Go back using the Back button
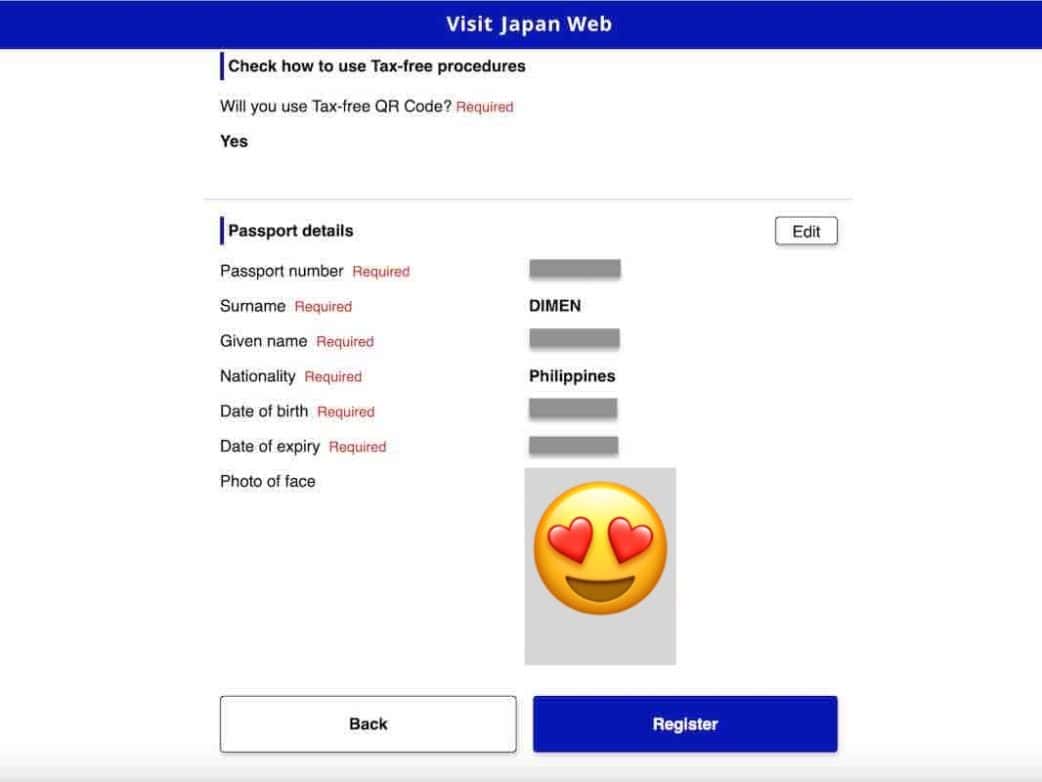Viewport: 1042px width, 782px height. click(x=368, y=724)
